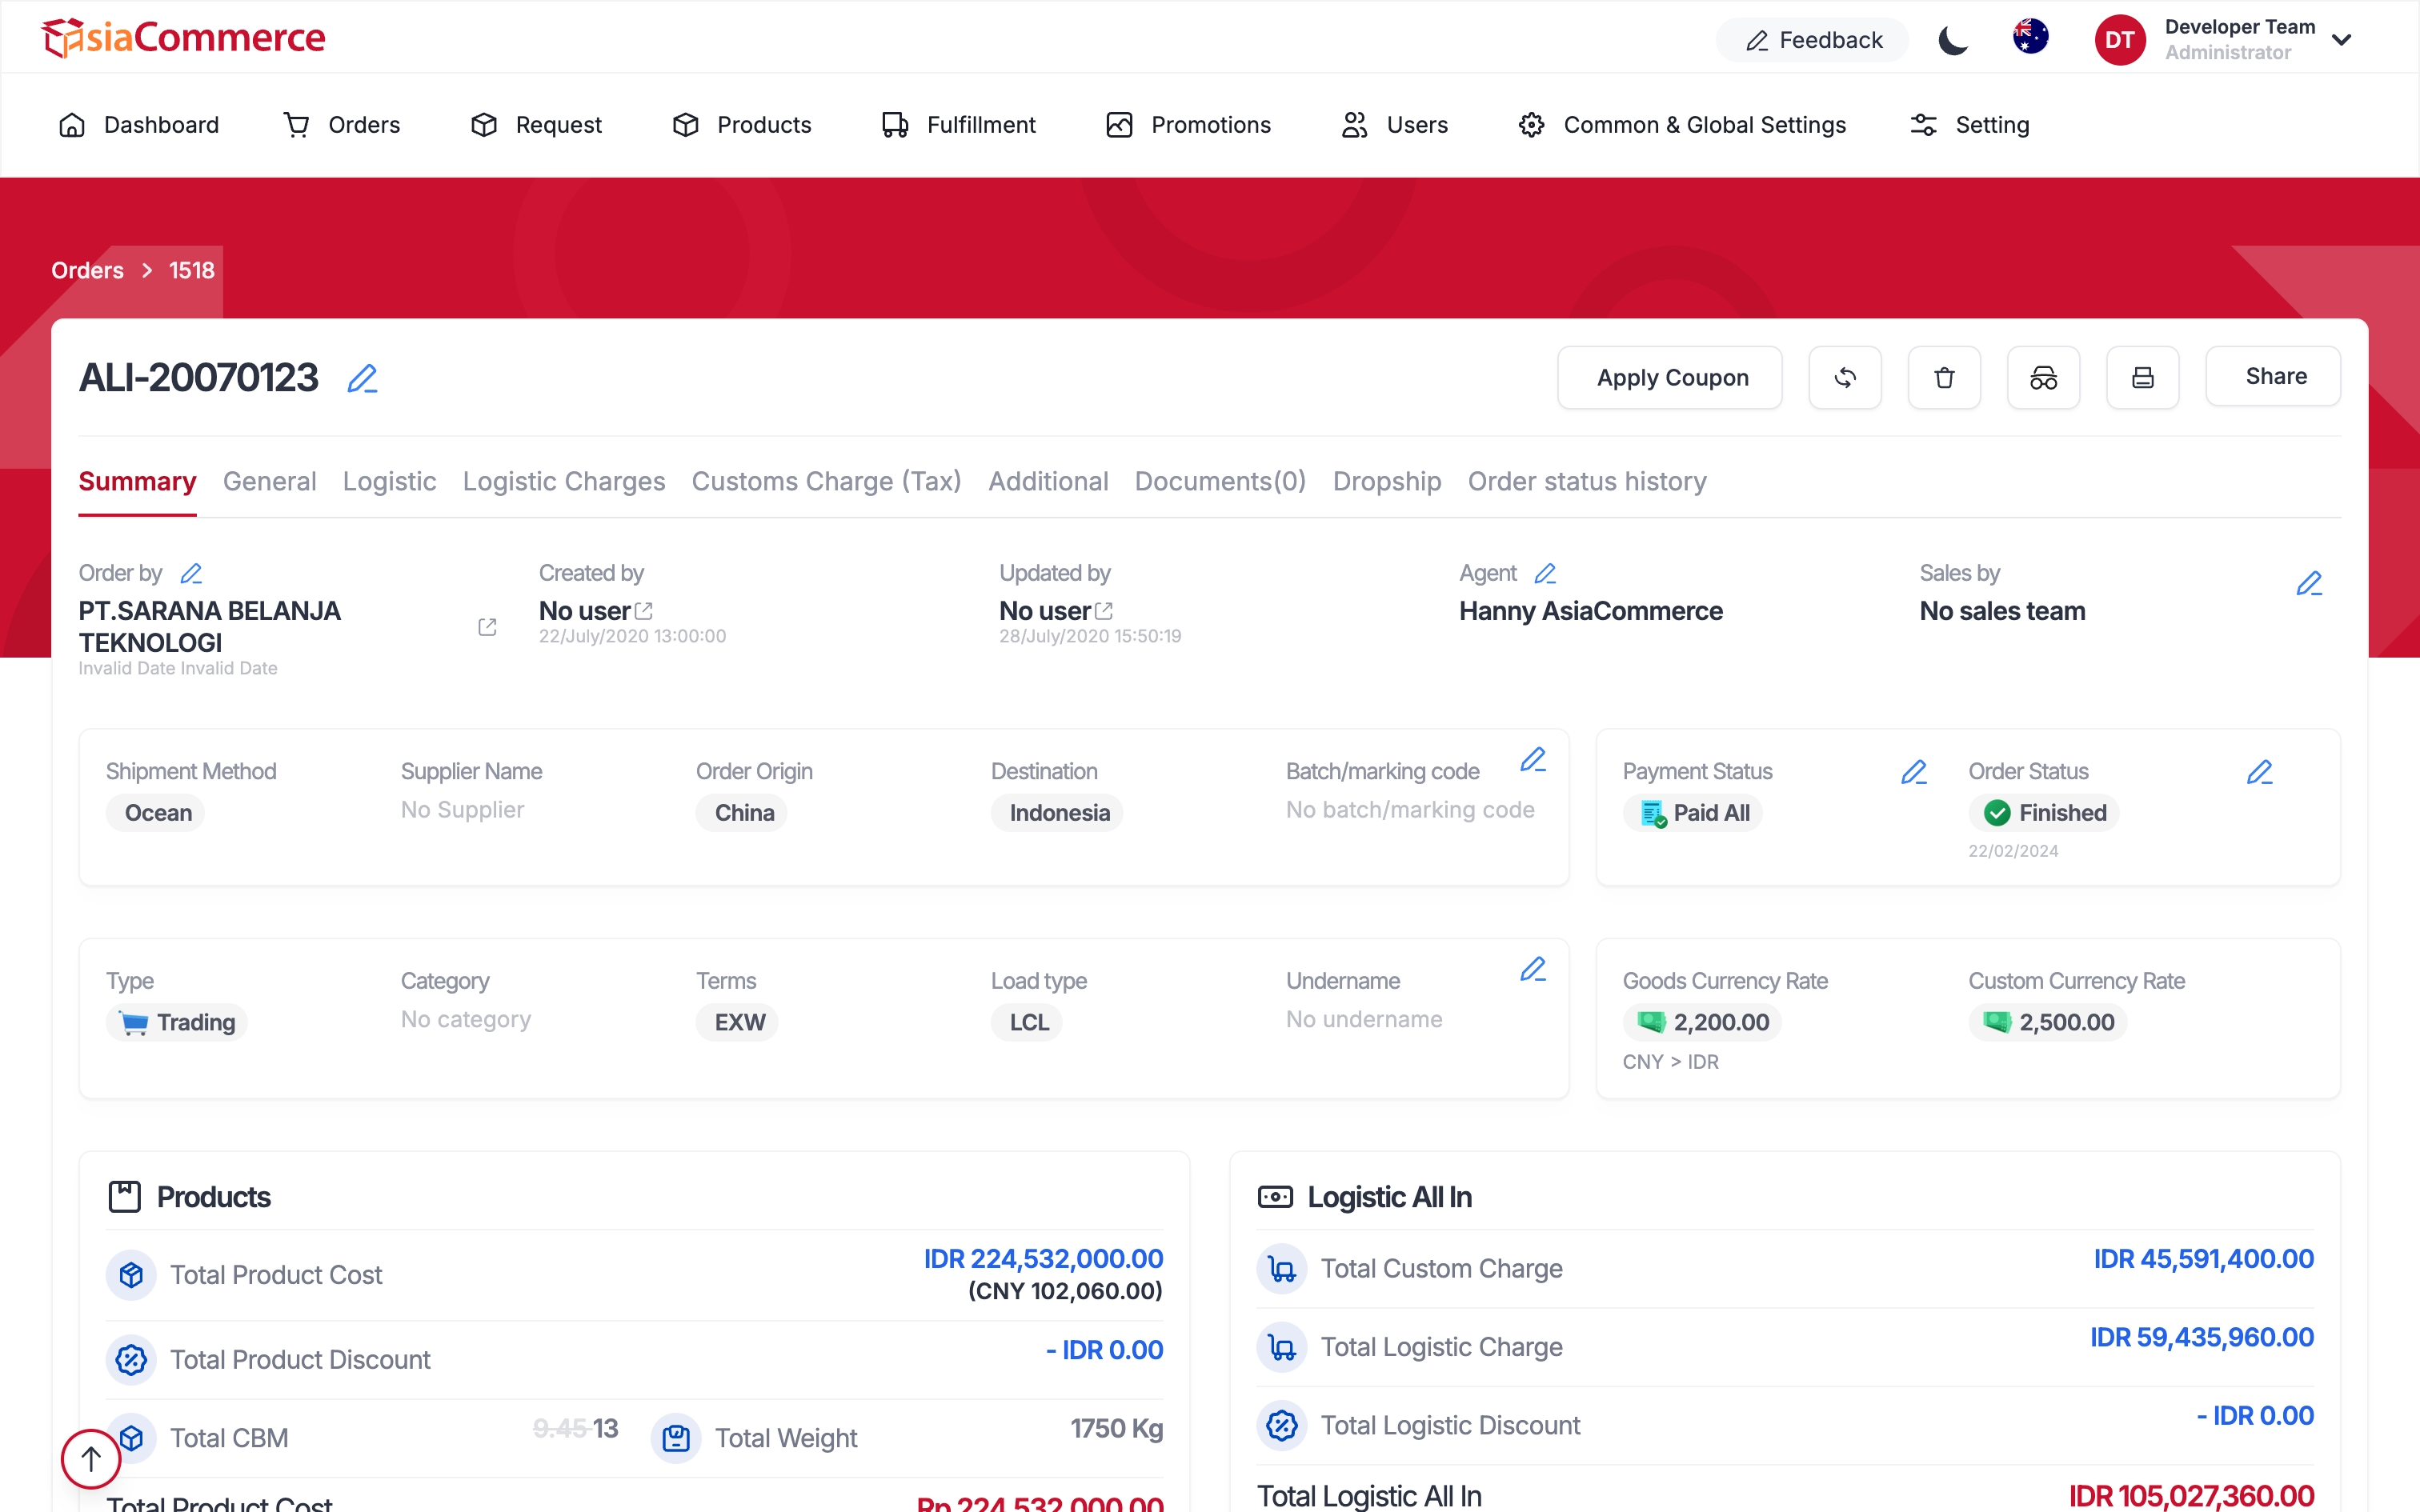Image resolution: width=2420 pixels, height=1512 pixels.
Task: Click the Trading type badge
Action: [x=177, y=1022]
